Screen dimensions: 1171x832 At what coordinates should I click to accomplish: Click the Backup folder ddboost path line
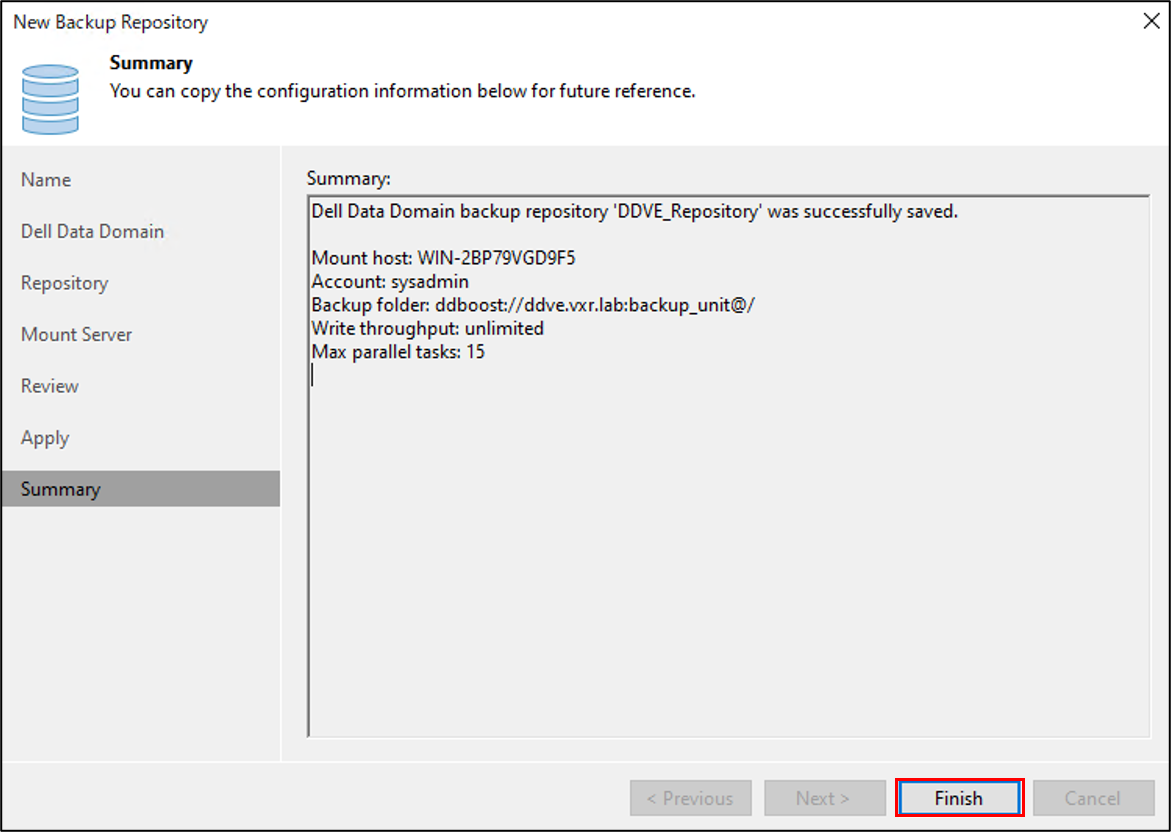pos(532,305)
